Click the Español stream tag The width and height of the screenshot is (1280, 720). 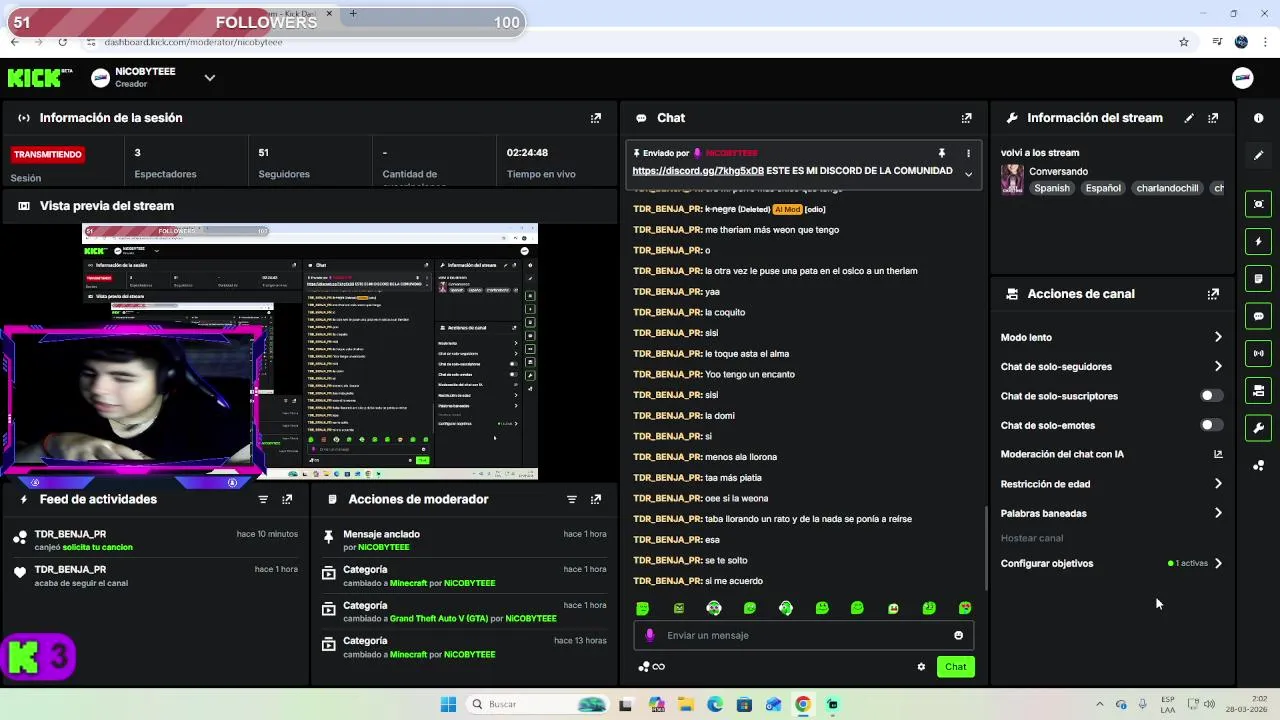pyautogui.click(x=1103, y=188)
